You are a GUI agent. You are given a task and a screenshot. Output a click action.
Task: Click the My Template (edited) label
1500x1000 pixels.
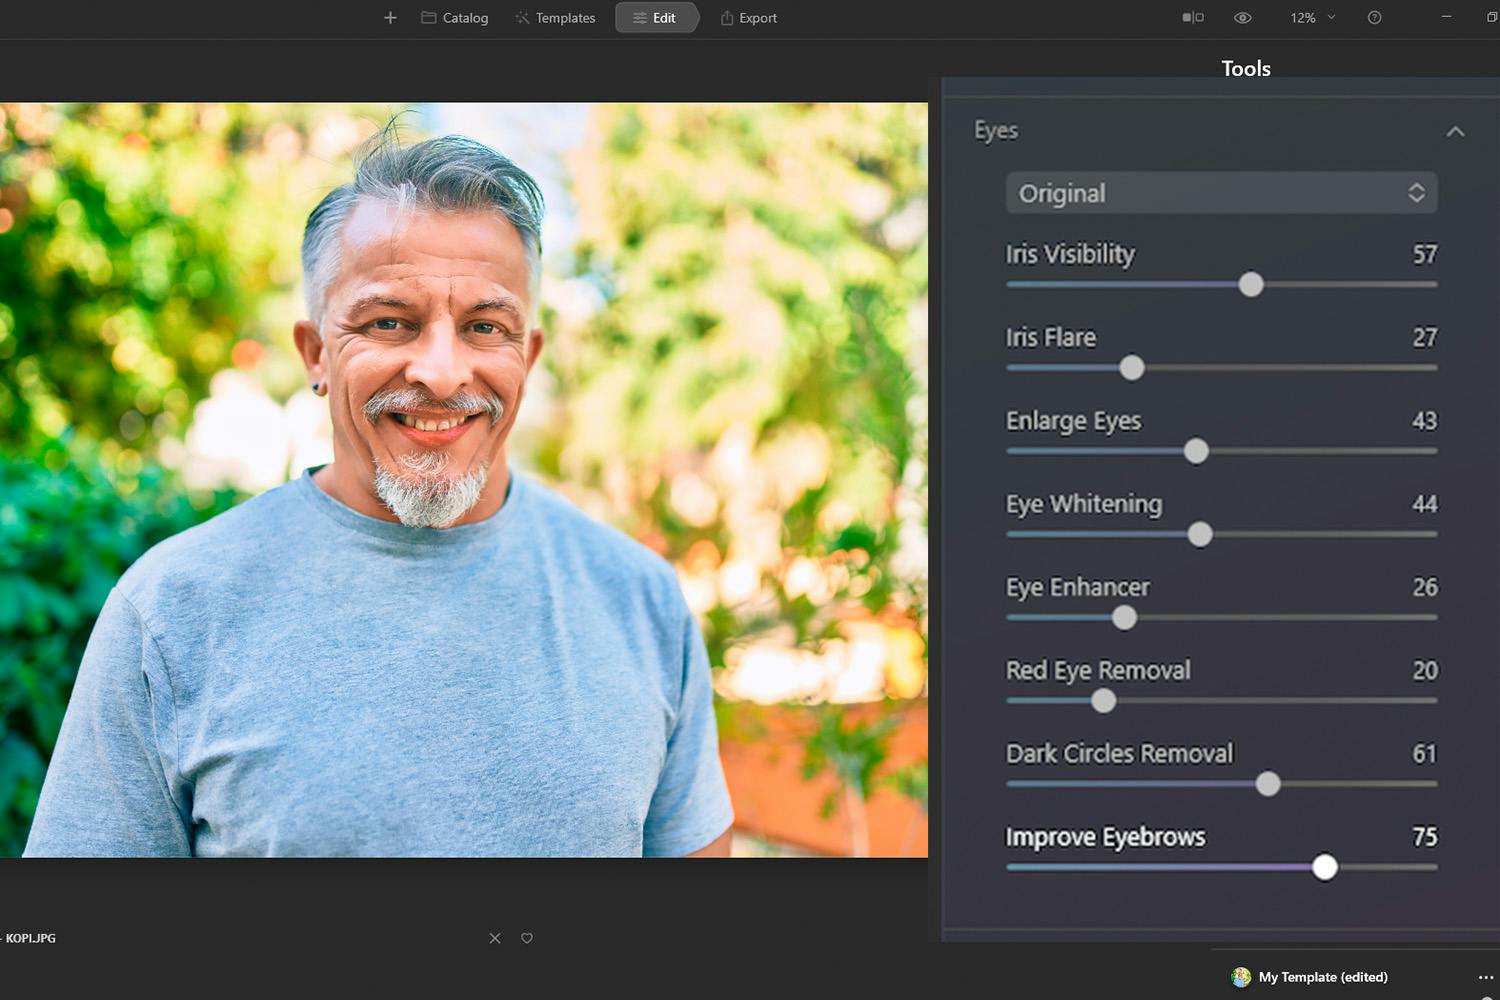1322,977
